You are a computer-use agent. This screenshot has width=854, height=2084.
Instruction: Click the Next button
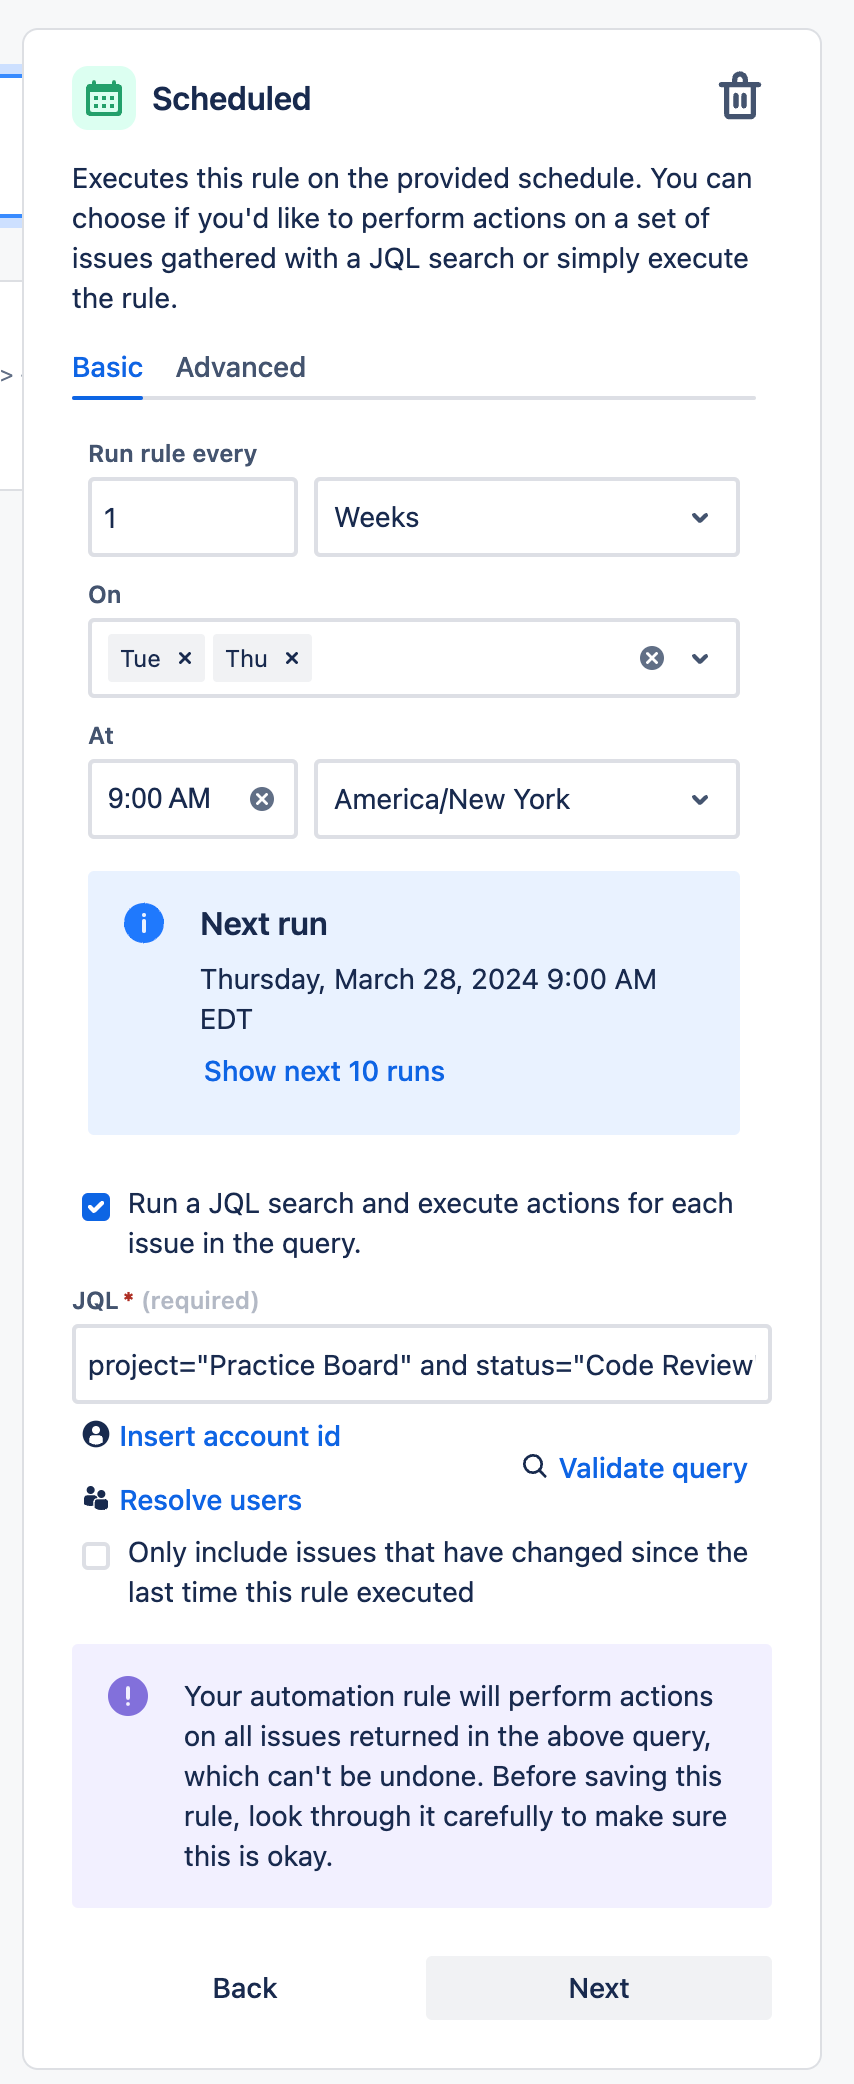click(x=599, y=1988)
